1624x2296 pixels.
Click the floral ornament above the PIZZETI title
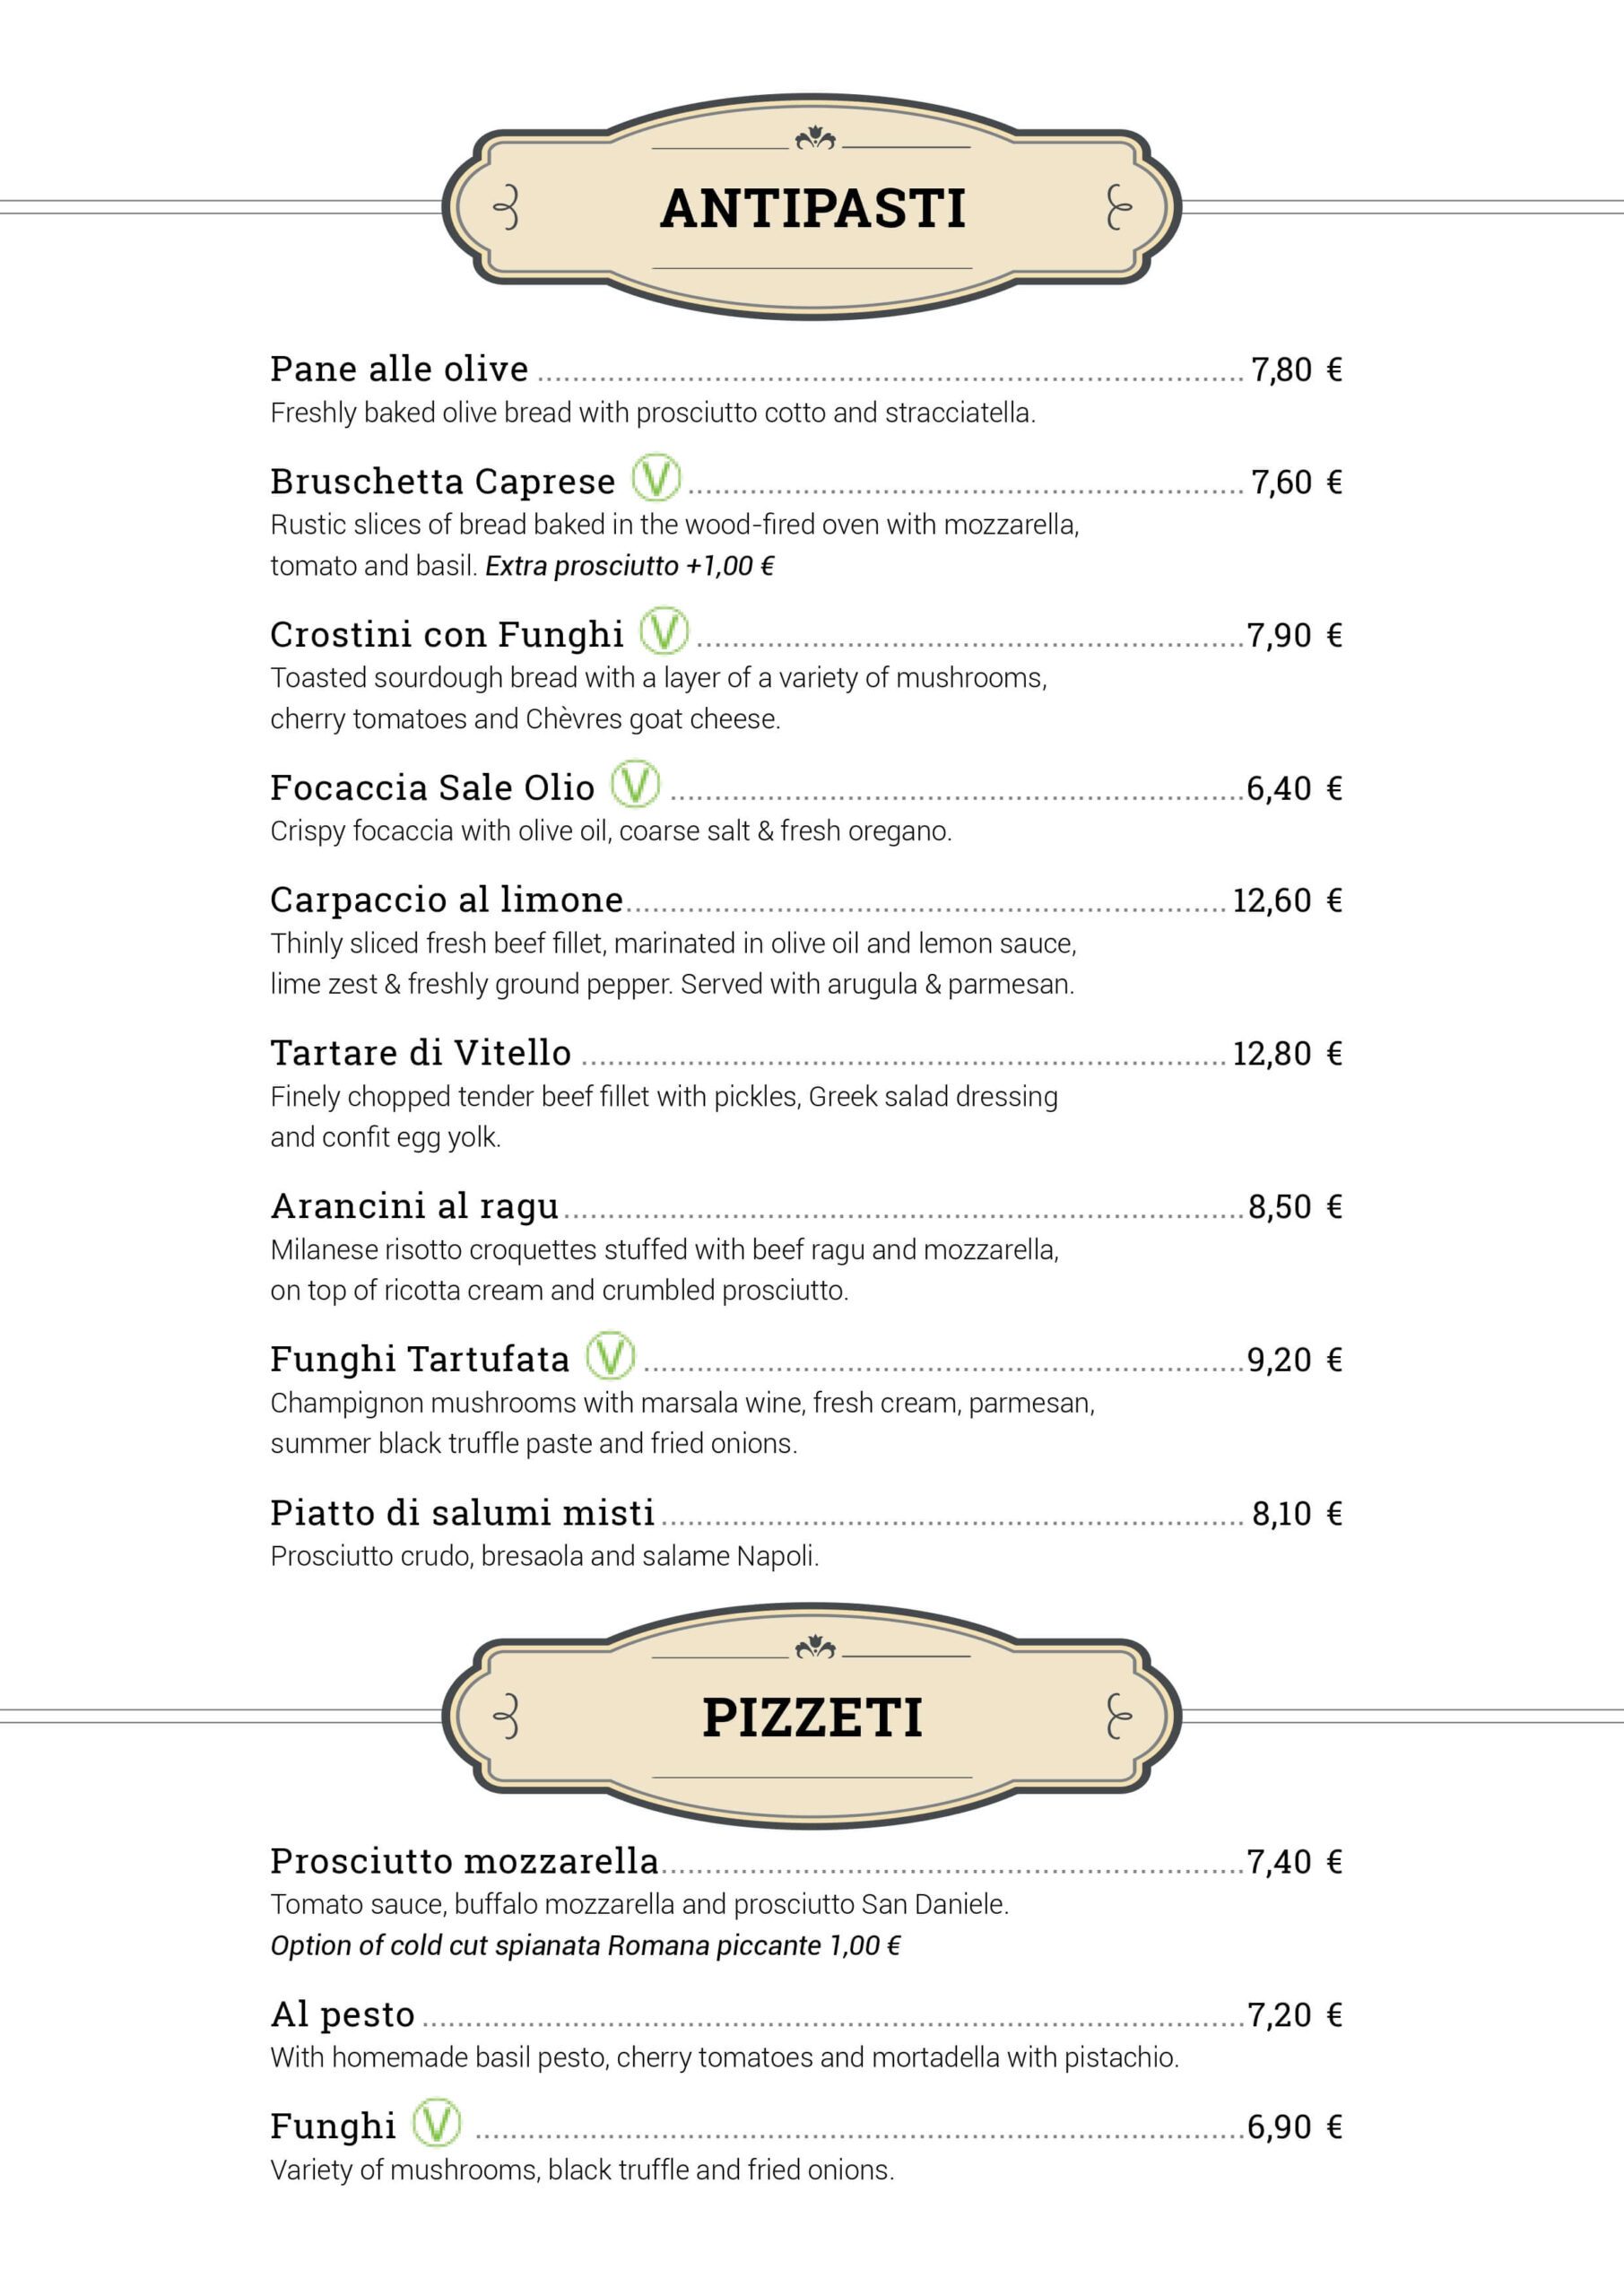coord(815,1647)
